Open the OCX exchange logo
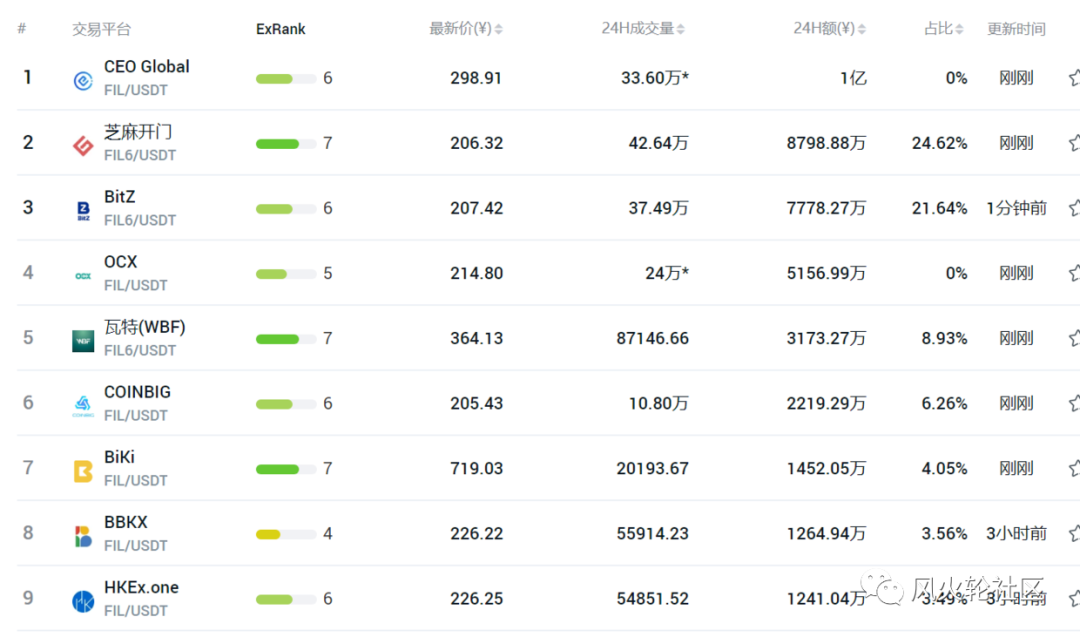Viewport: 1080px width, 637px height. pos(83,276)
